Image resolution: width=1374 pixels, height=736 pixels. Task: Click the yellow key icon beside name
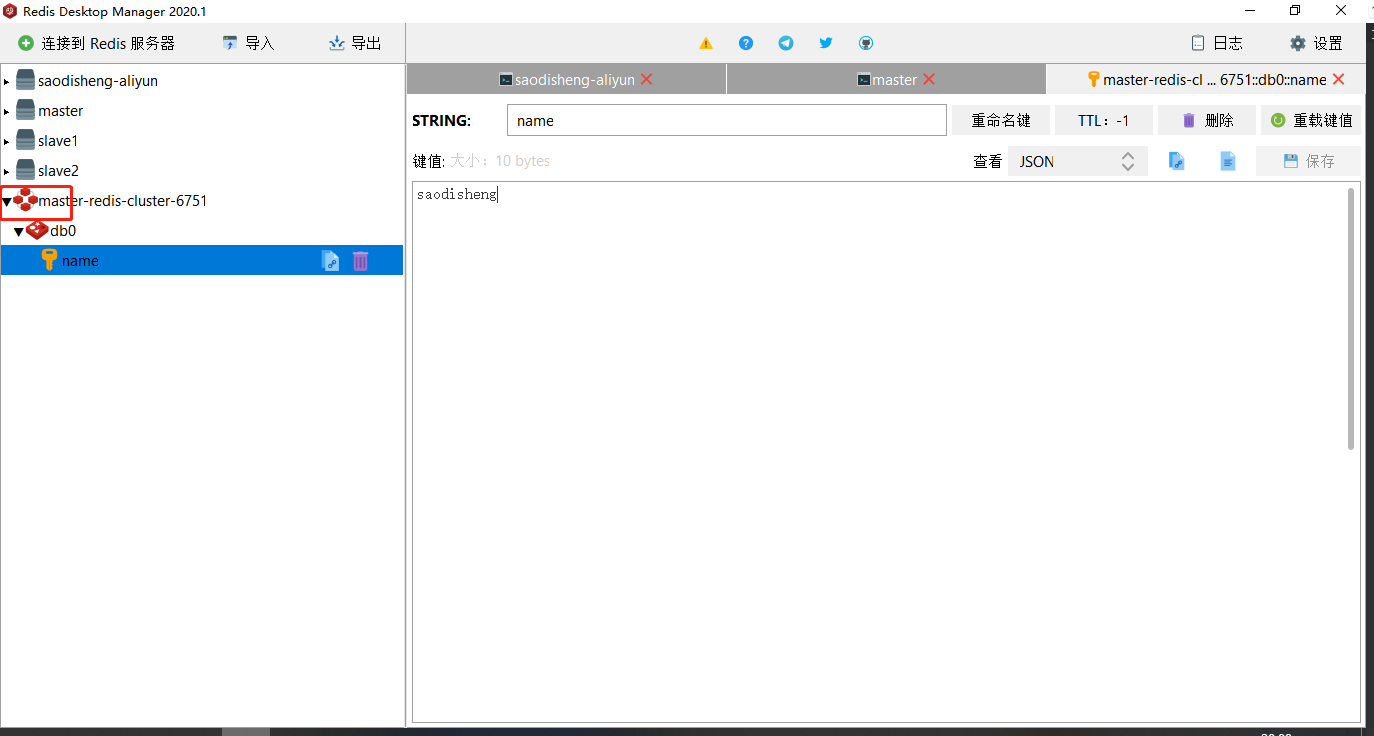point(49,260)
